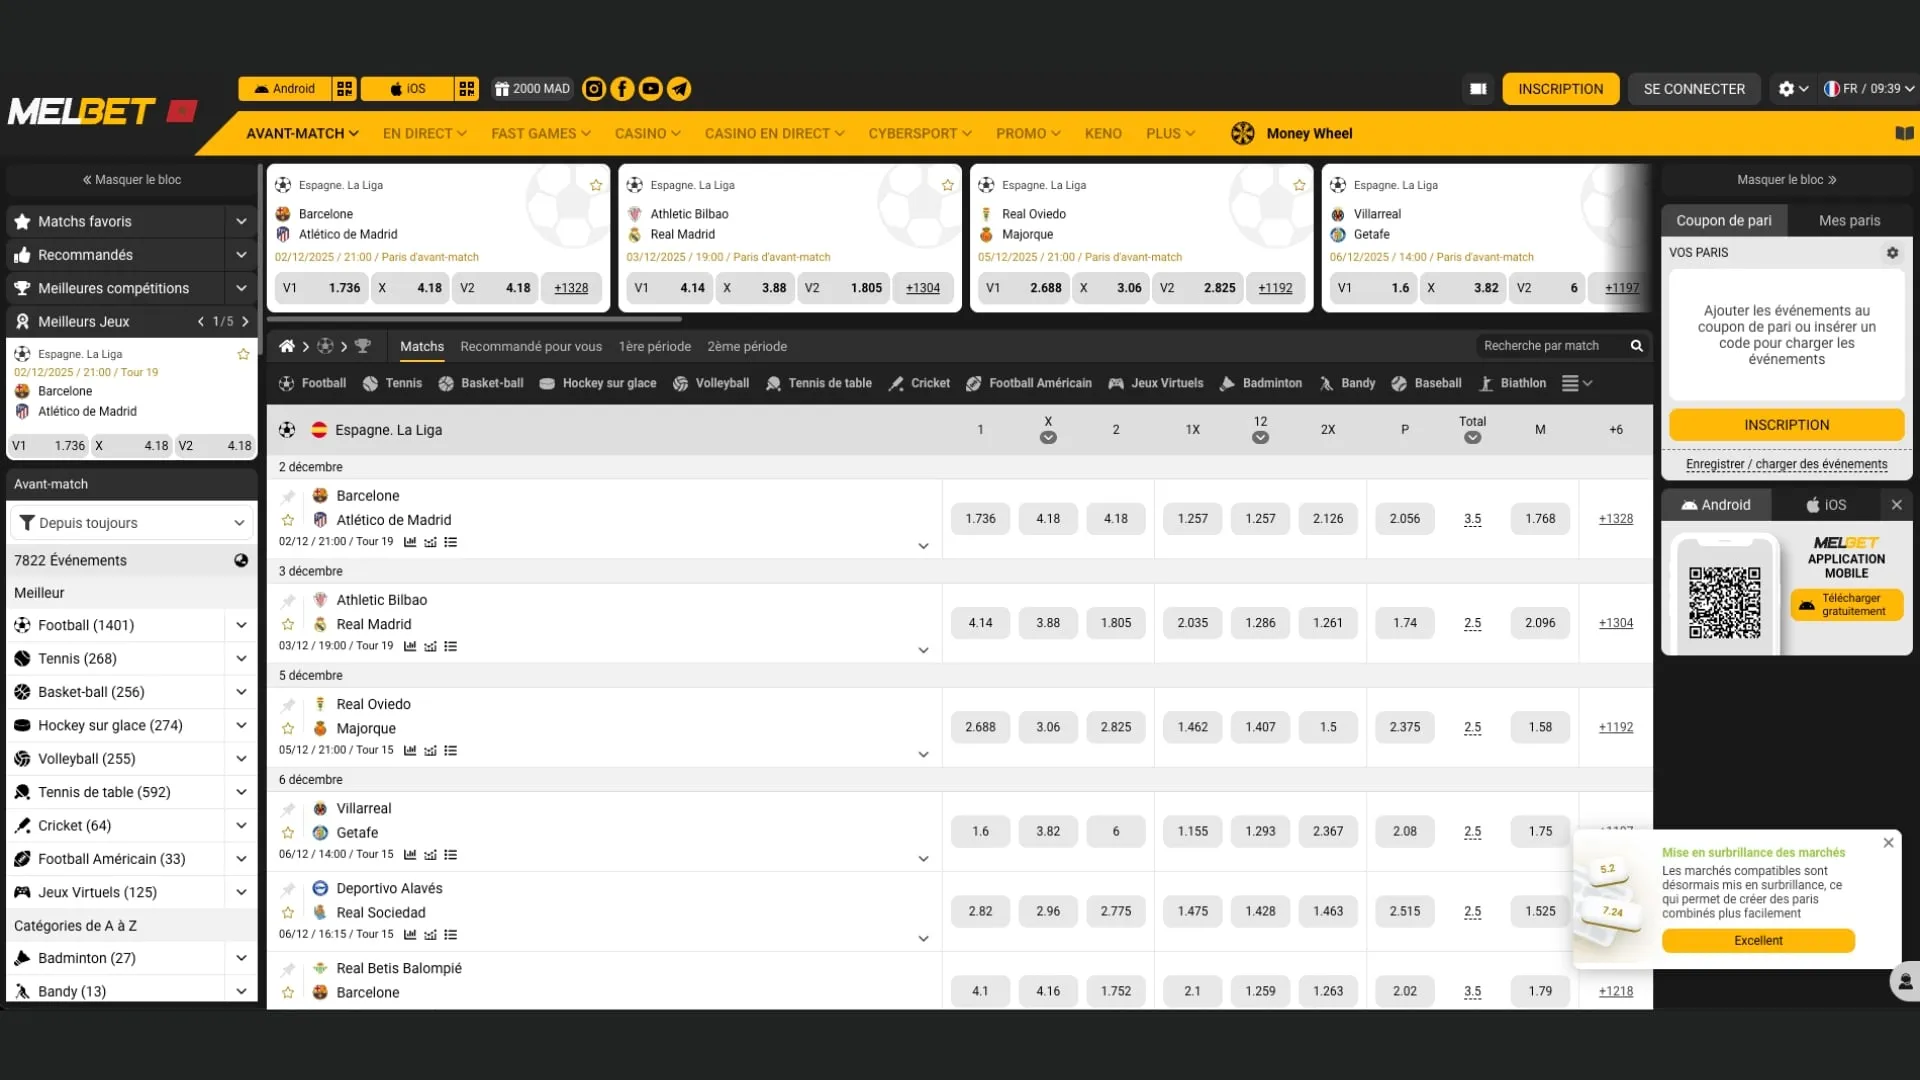Click the match search magnifier icon

(1636, 346)
